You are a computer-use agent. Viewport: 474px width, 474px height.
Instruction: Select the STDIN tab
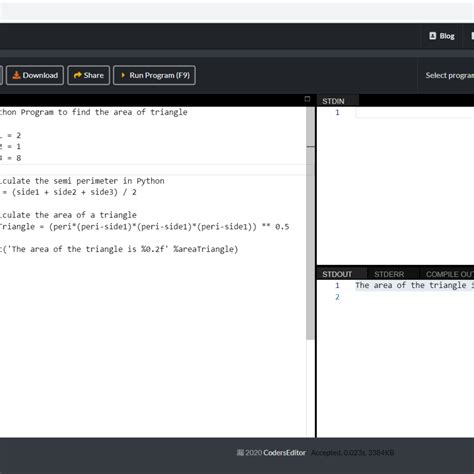point(333,101)
